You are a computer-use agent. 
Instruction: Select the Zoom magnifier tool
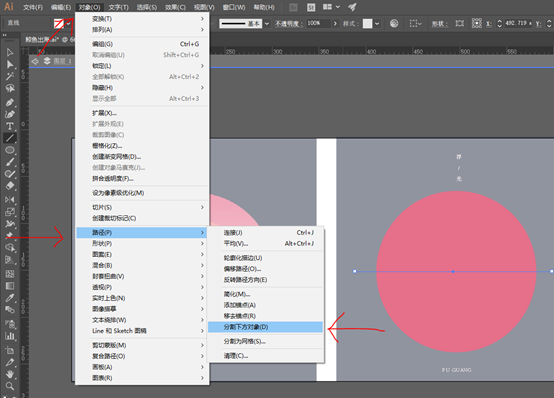tap(10, 386)
